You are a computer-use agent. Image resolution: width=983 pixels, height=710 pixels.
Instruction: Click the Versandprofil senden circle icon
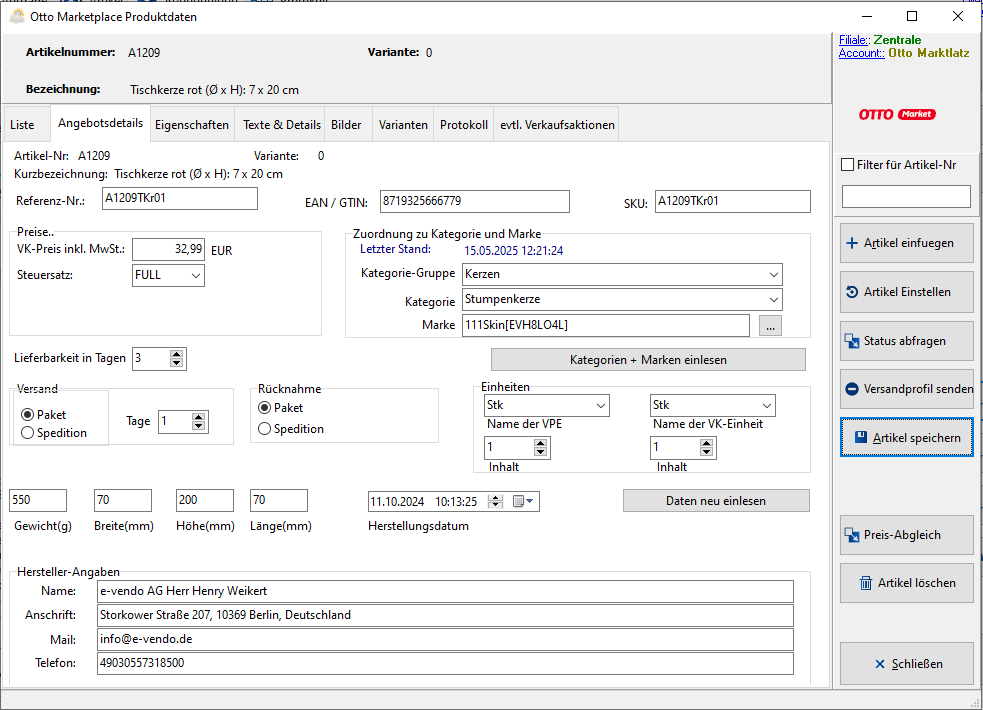click(852, 389)
